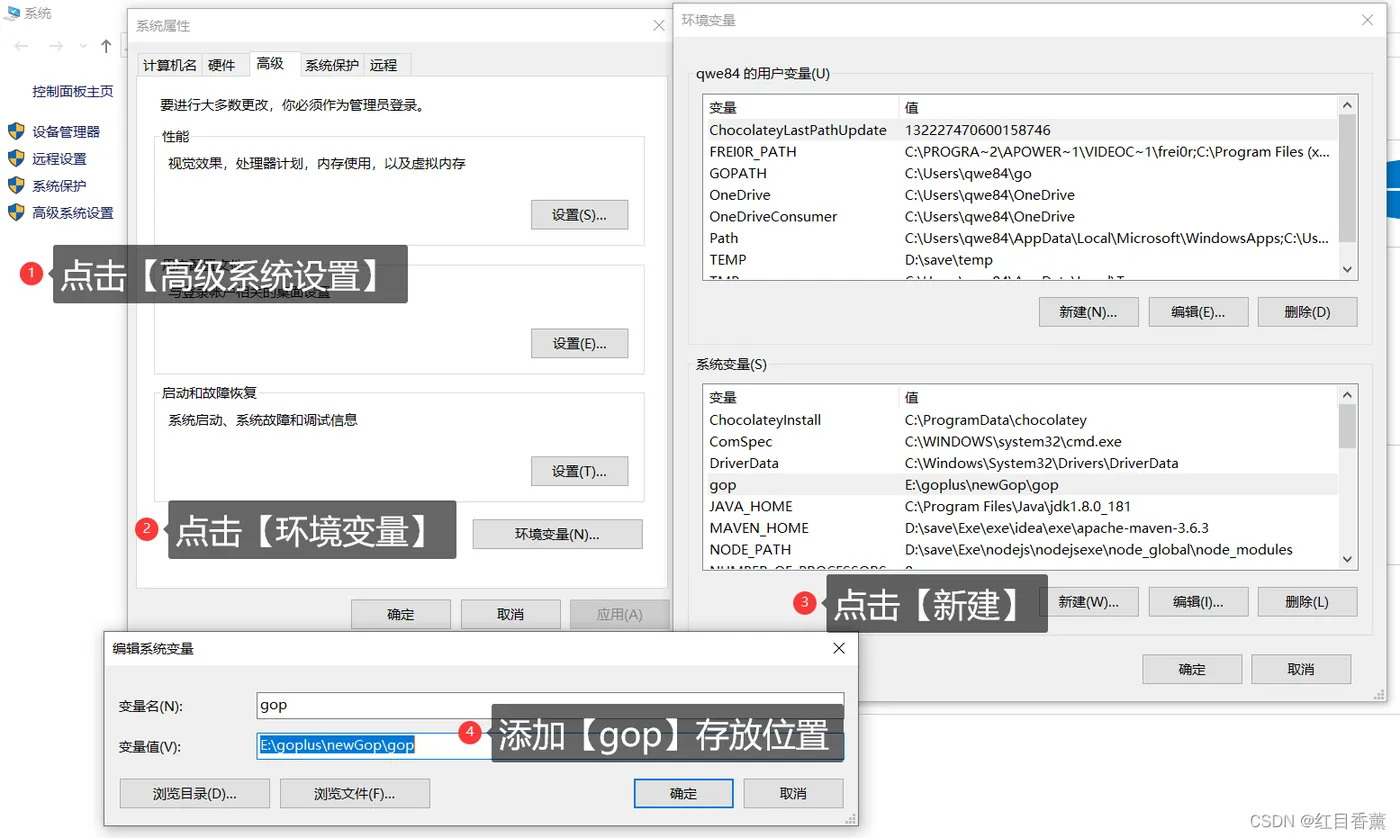Viewport: 1400px width, 838px height.
Task: Click the 变量 column header in system variables
Action: 801,397
